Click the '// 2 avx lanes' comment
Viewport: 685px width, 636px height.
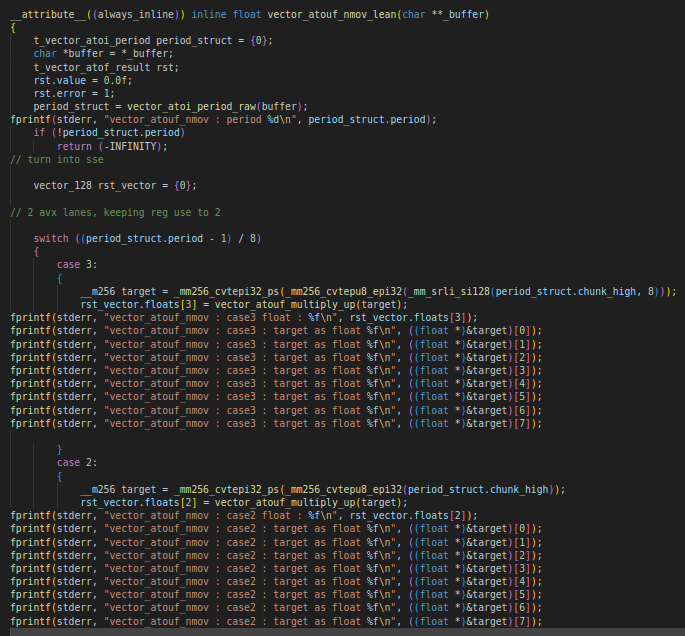(115, 212)
